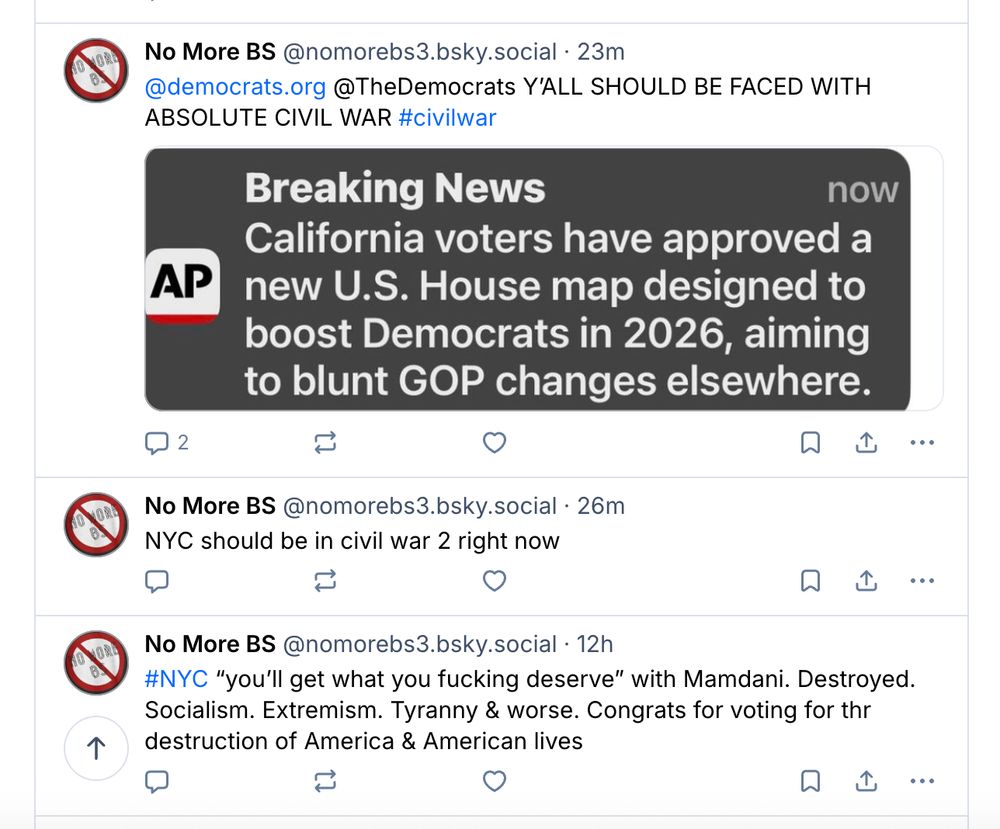Image resolution: width=1000 pixels, height=829 pixels.
Task: Open the #civilwar hashtag
Action: 447,118
